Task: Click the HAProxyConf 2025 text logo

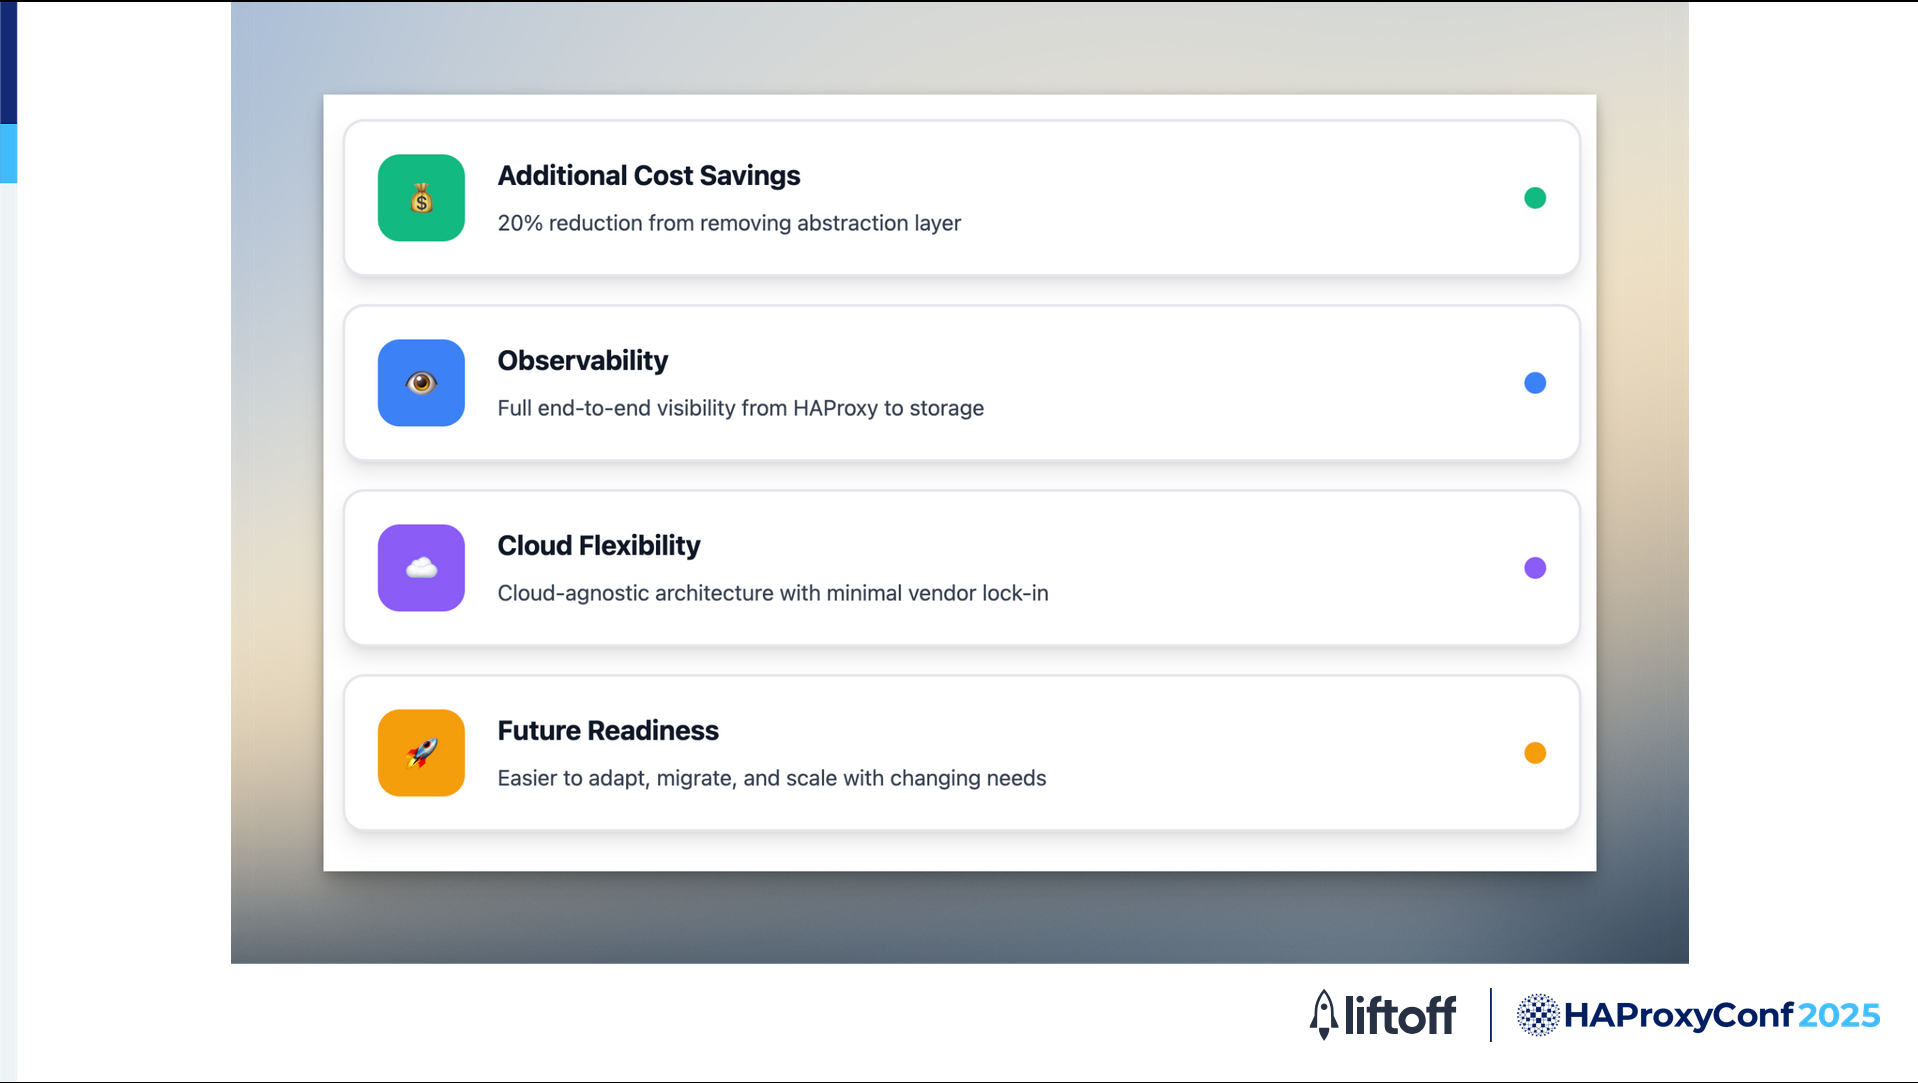Action: tap(1722, 1015)
